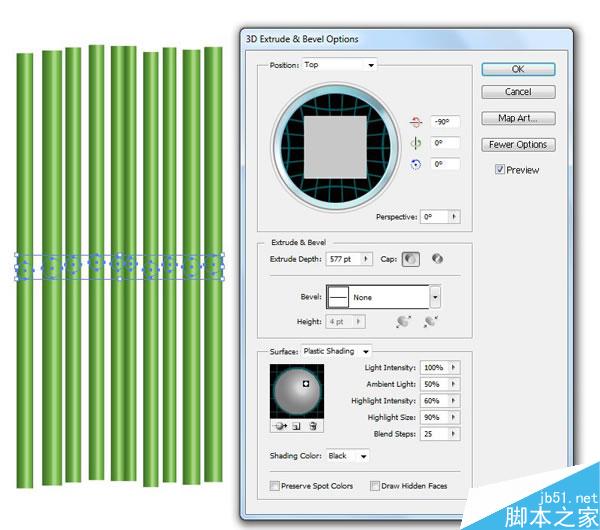
Task: Click the lighting sphere preview
Action: (x=297, y=391)
